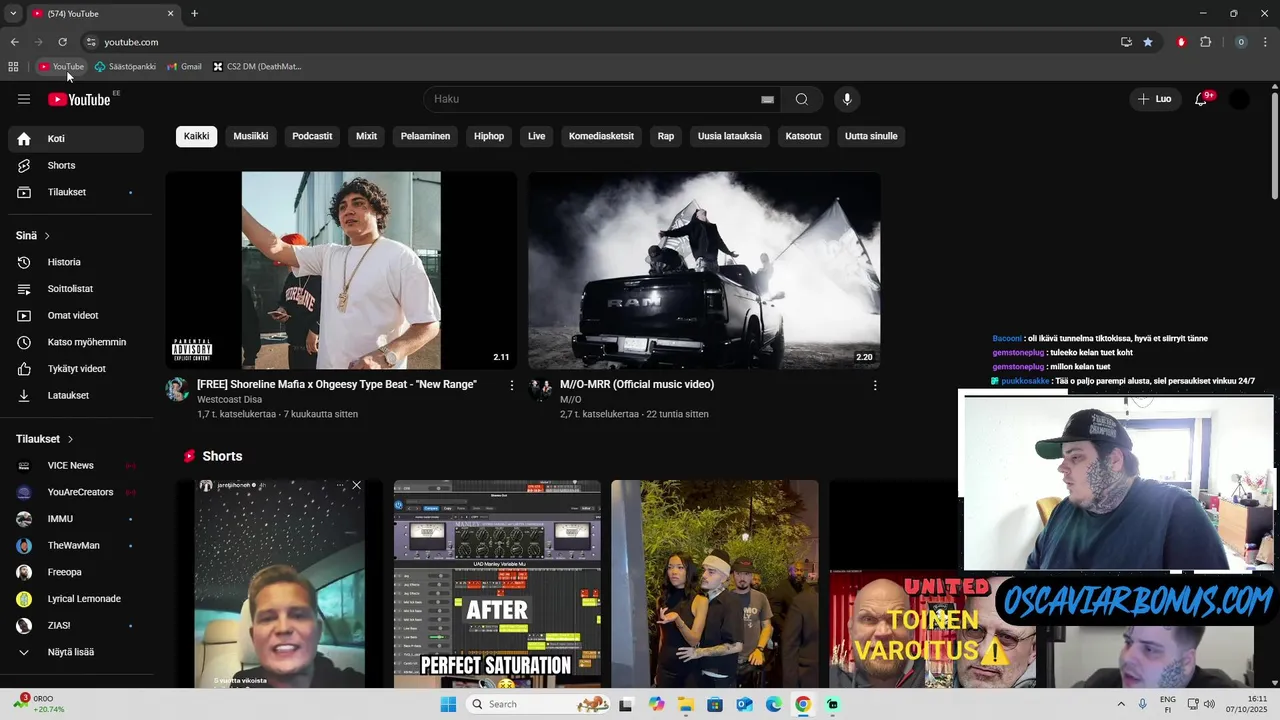Play the M//O-MRR music video thumbnail
1280x720 pixels.
point(704,270)
